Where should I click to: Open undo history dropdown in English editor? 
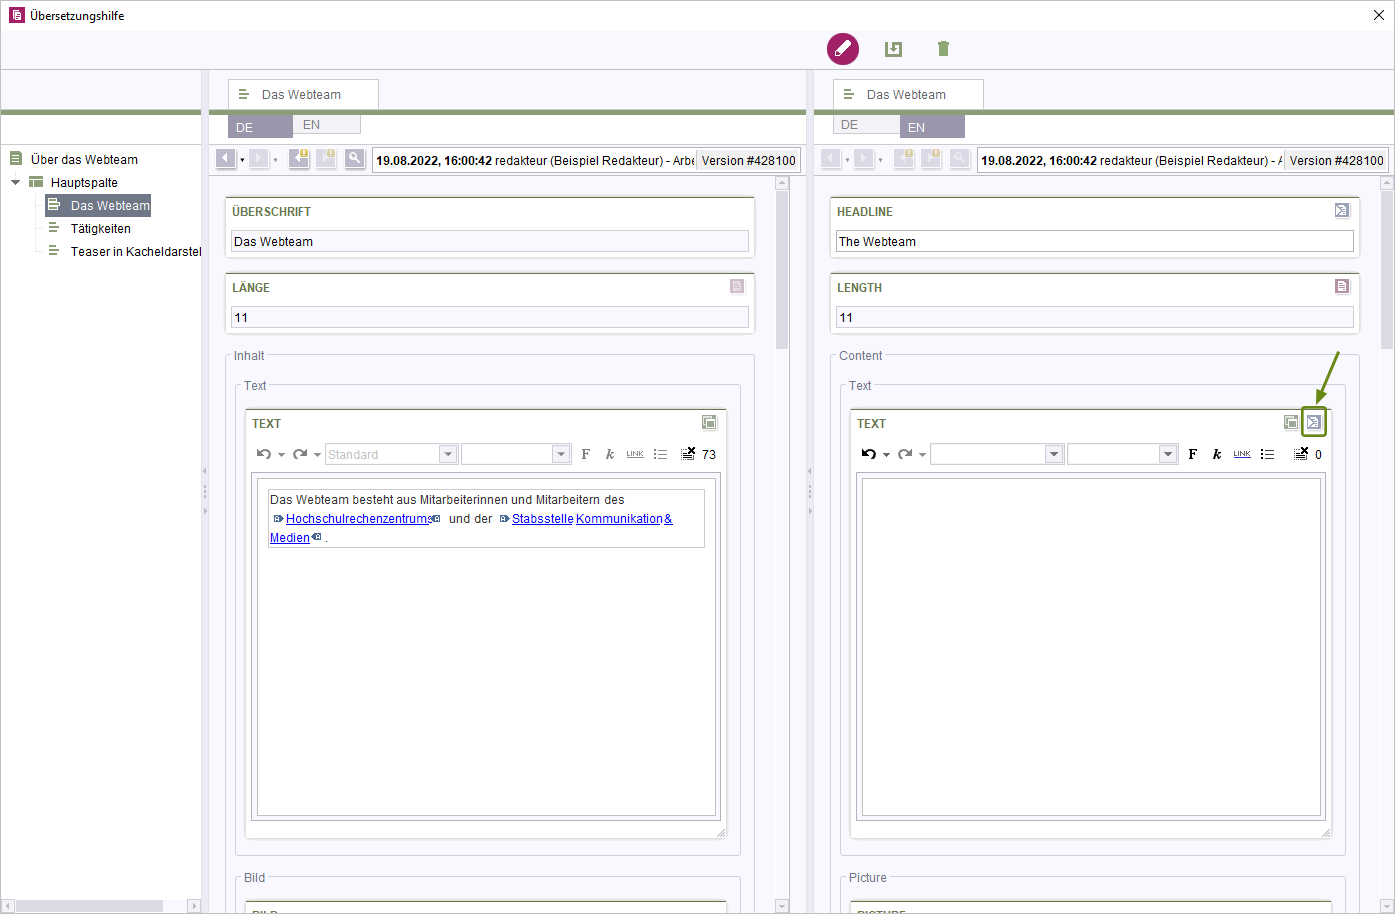point(886,455)
